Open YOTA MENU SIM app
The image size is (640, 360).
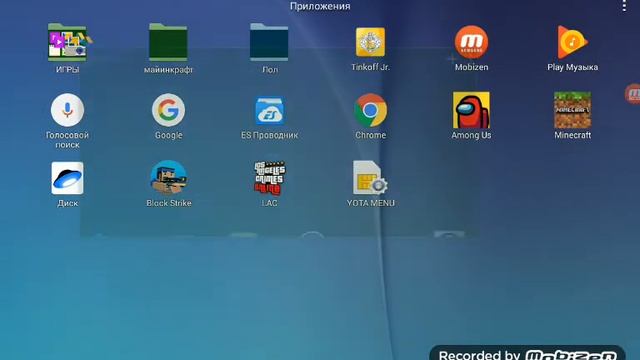pos(370,178)
